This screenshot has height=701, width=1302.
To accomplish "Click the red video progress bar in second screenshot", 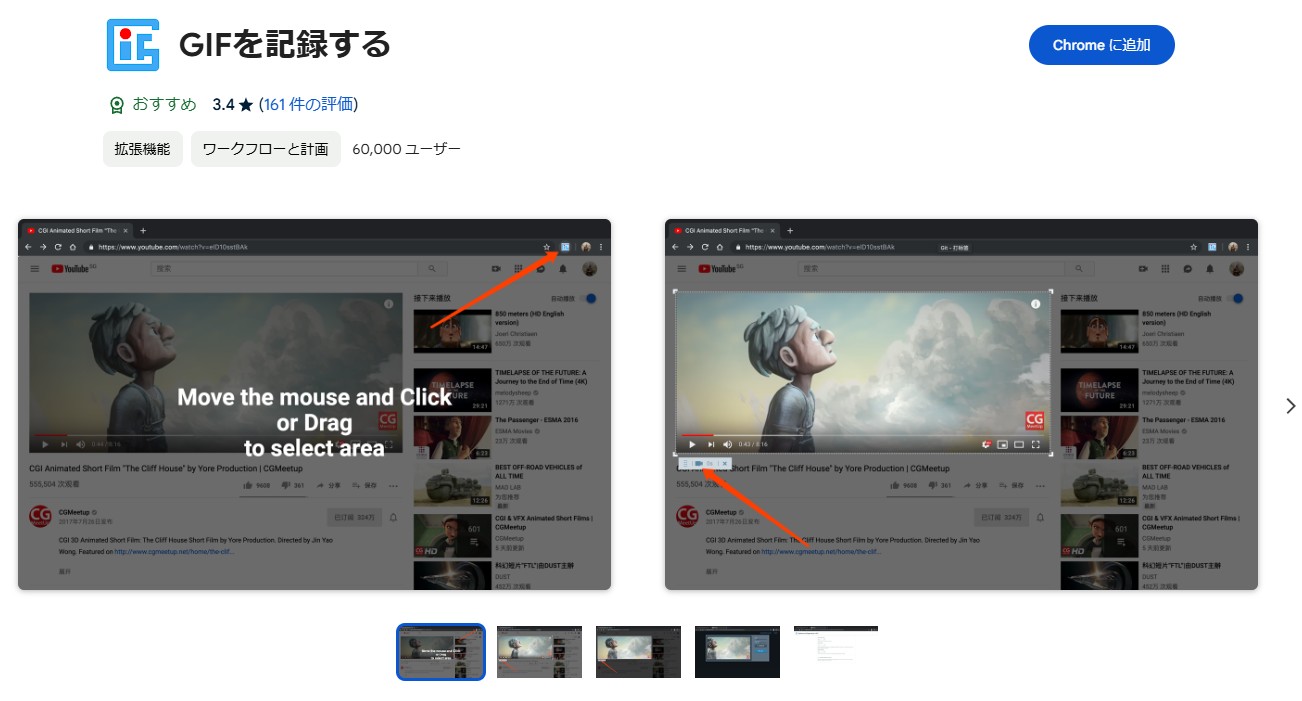I will point(695,435).
